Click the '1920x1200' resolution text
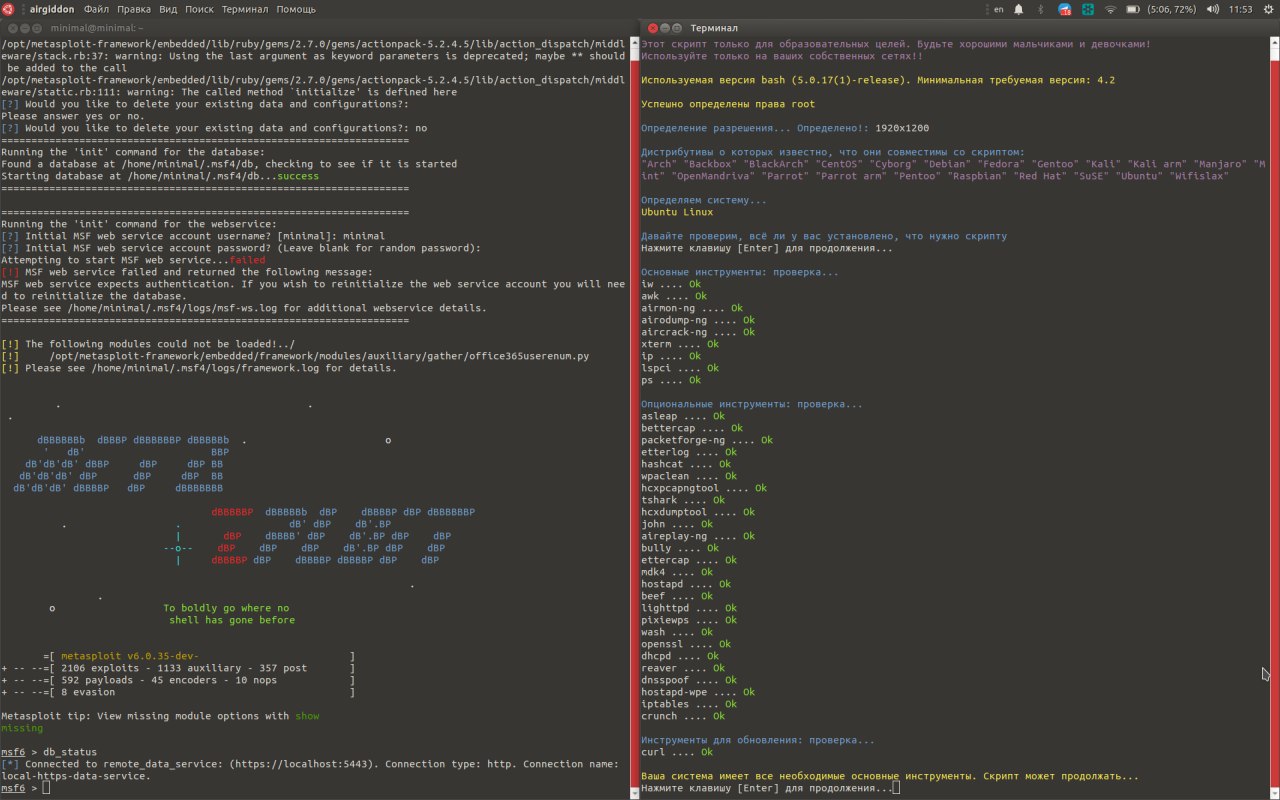Image resolution: width=1280 pixels, height=800 pixels. click(x=902, y=128)
